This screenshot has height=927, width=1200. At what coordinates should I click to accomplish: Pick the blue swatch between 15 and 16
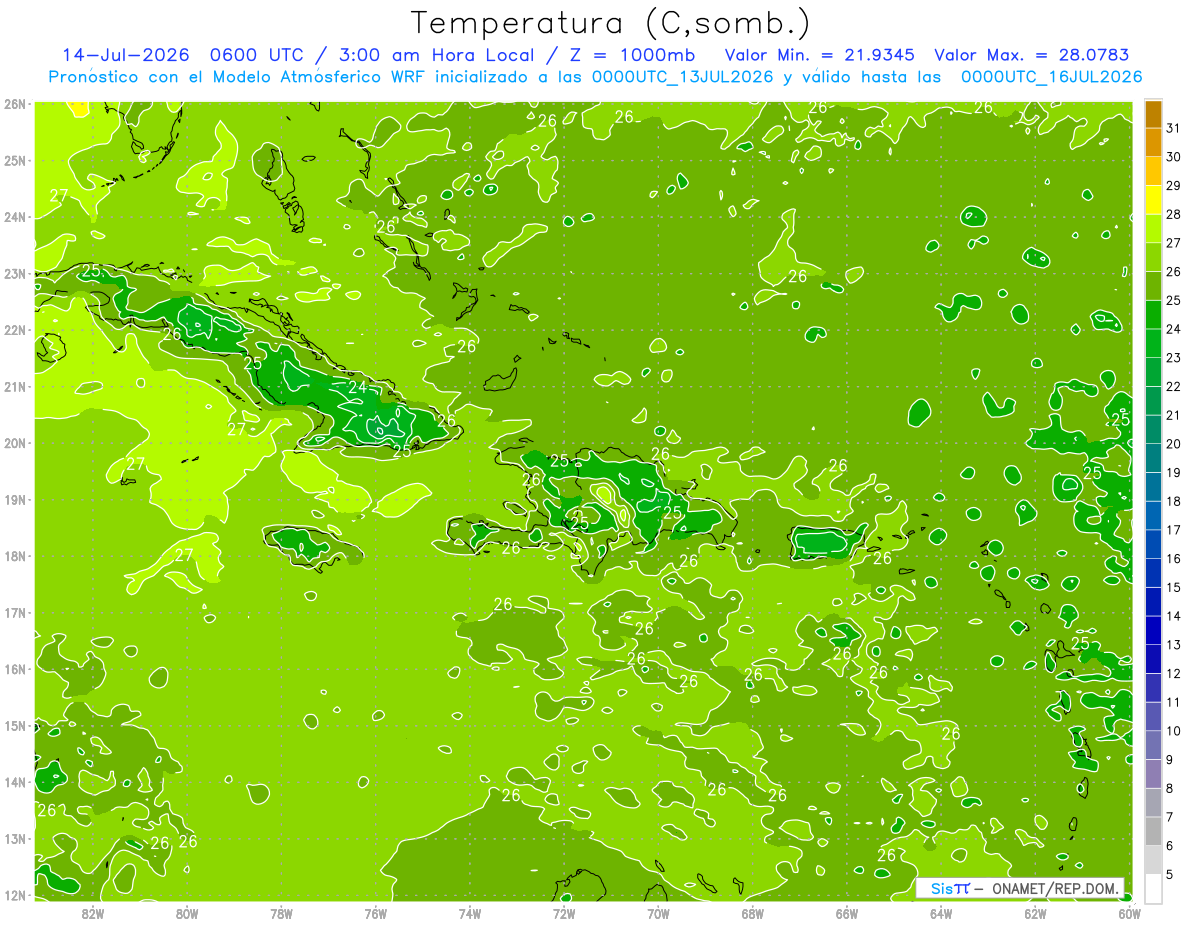[x=1153, y=573]
